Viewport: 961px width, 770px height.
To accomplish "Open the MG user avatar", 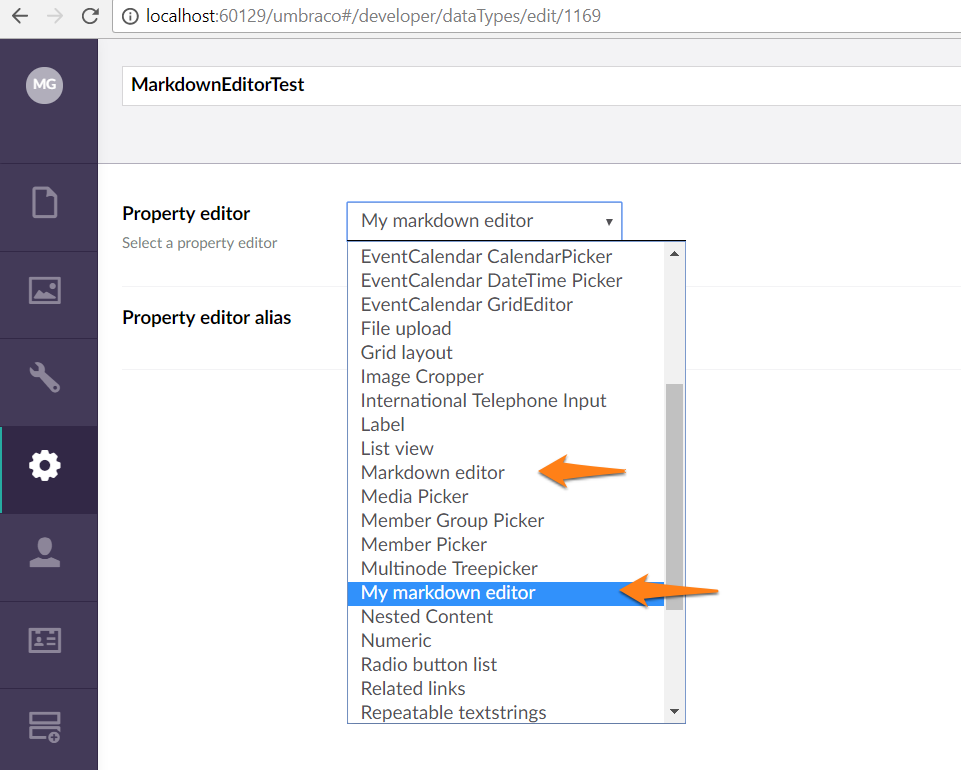I will point(44,85).
